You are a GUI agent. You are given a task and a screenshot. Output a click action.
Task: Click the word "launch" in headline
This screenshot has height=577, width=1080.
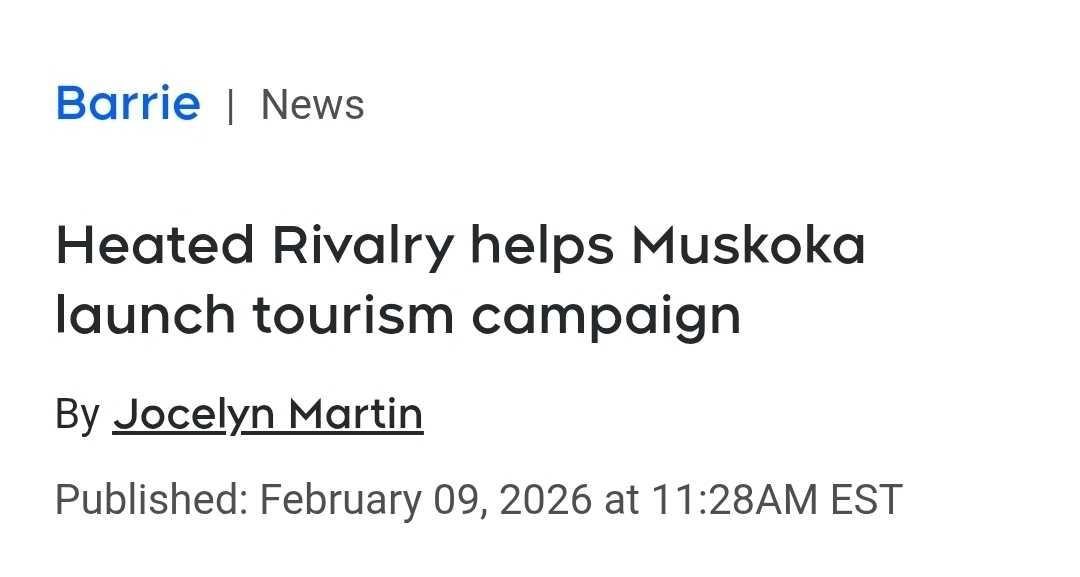(x=143, y=315)
